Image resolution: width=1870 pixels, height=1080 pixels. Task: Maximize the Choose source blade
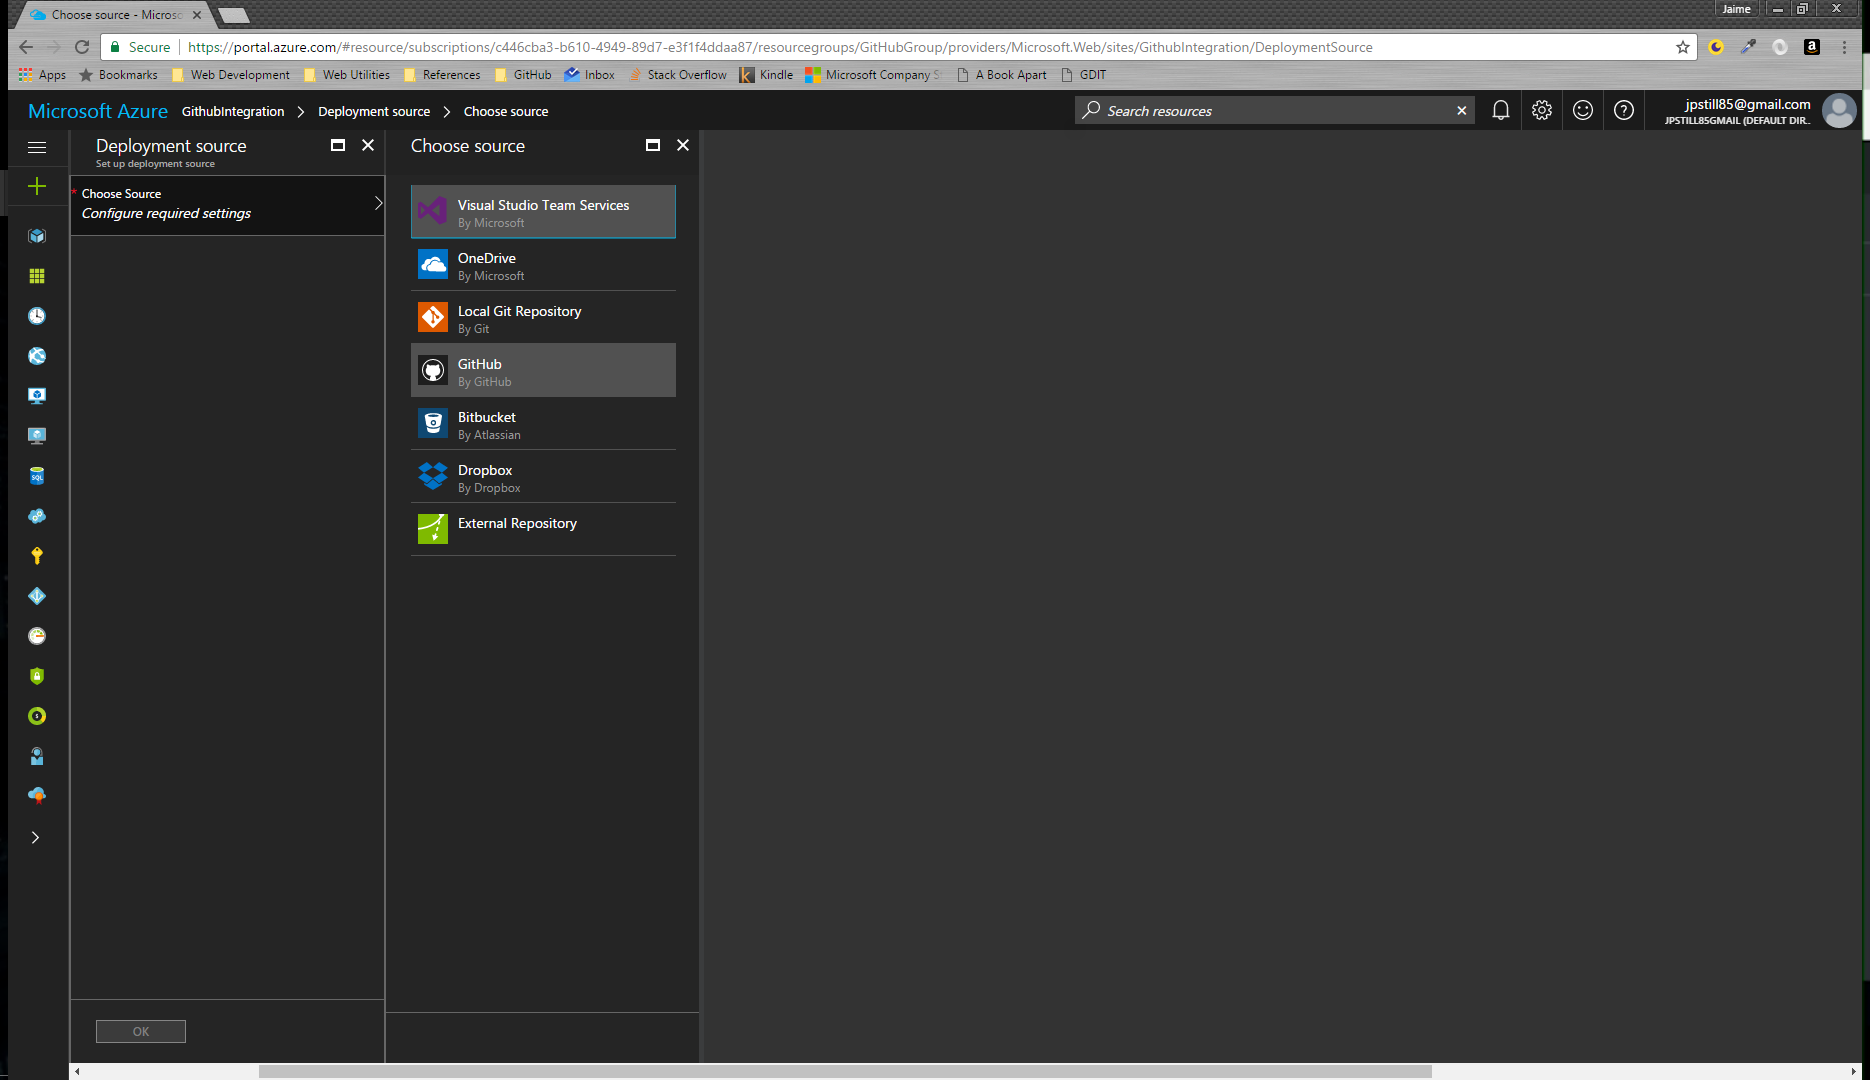pyautogui.click(x=653, y=146)
